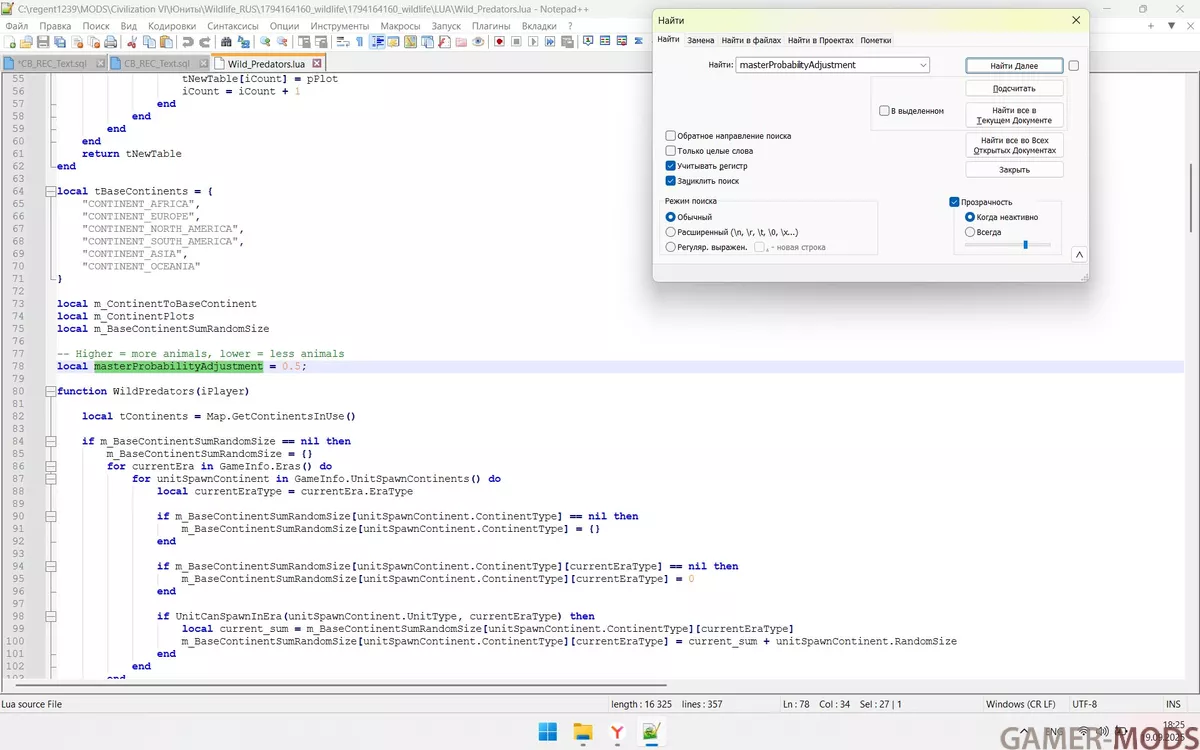The image size is (1200, 750).
Task: Open the find-what history dropdown arrow
Action: (x=922, y=65)
